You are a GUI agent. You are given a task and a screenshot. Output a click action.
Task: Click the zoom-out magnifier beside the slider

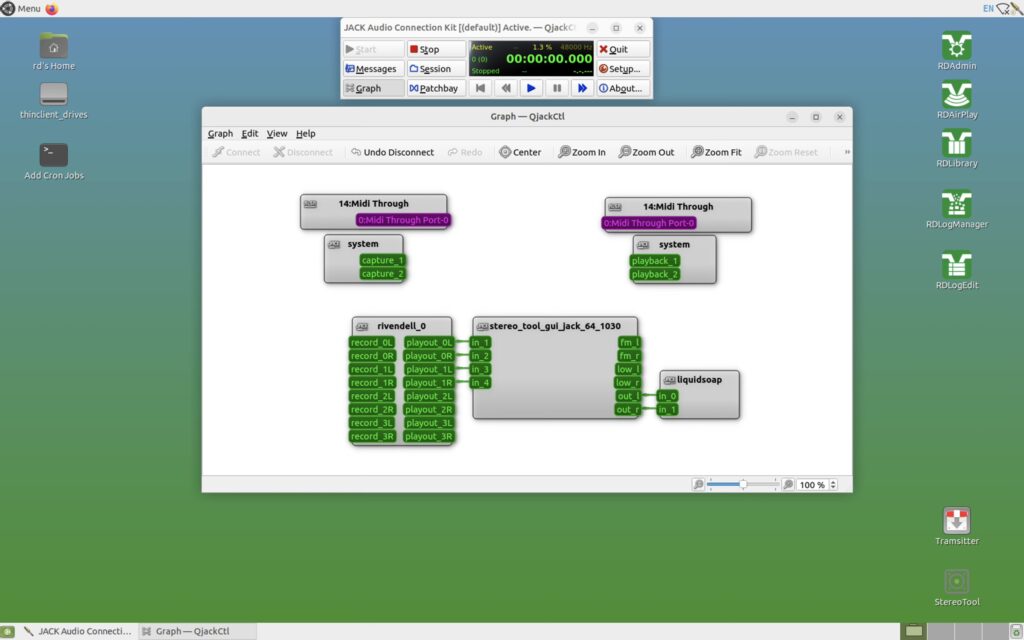698,484
